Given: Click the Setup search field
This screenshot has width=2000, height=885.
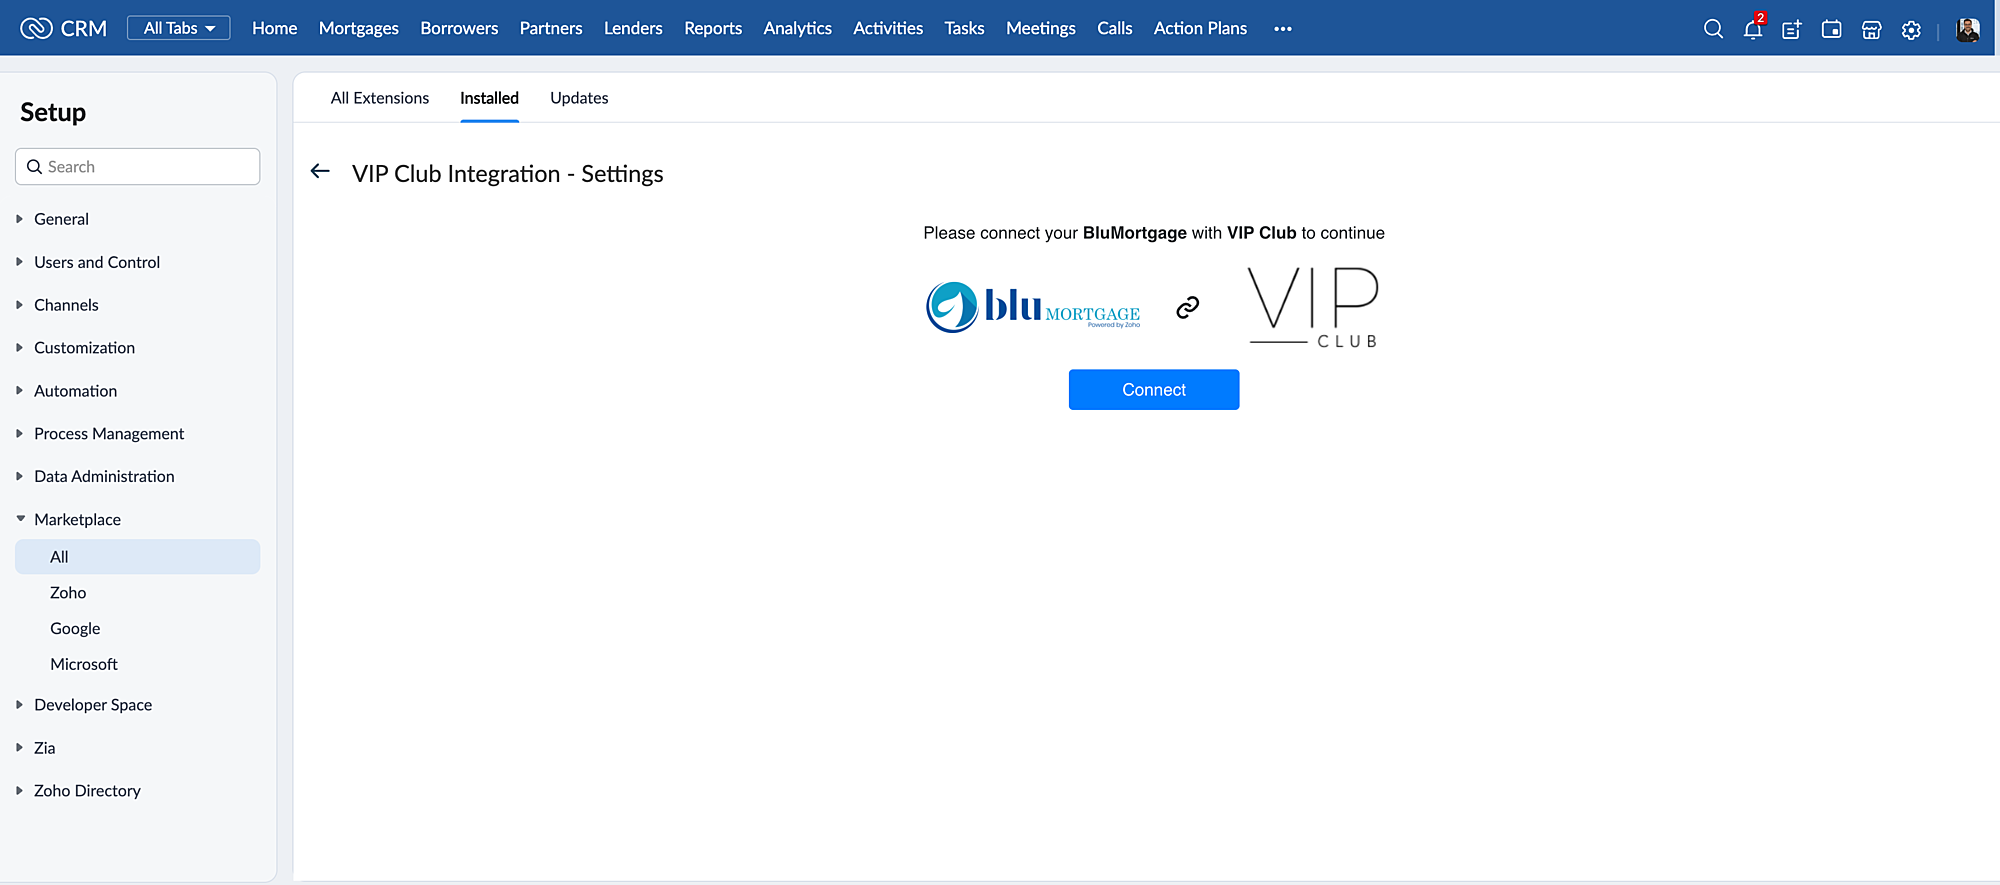Looking at the screenshot, I should point(138,167).
